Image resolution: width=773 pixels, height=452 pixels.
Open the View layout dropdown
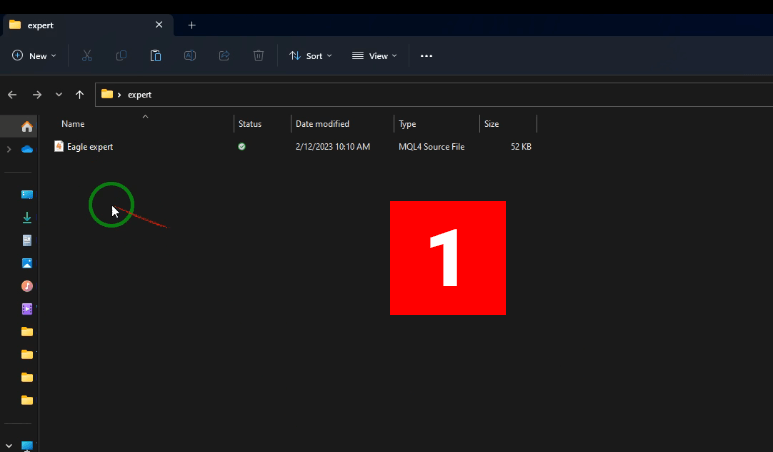coord(374,56)
